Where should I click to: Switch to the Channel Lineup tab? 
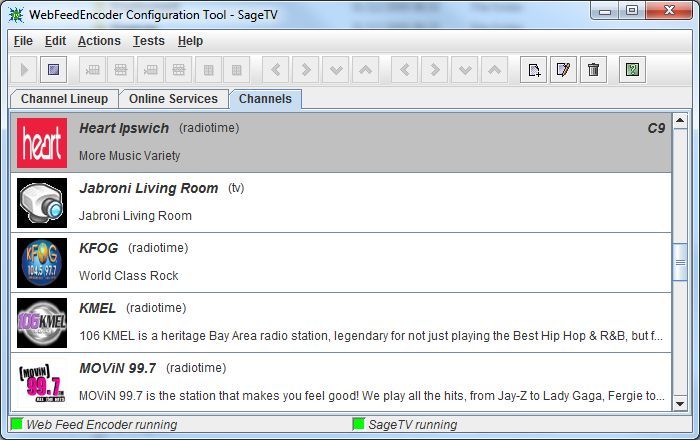click(x=64, y=99)
